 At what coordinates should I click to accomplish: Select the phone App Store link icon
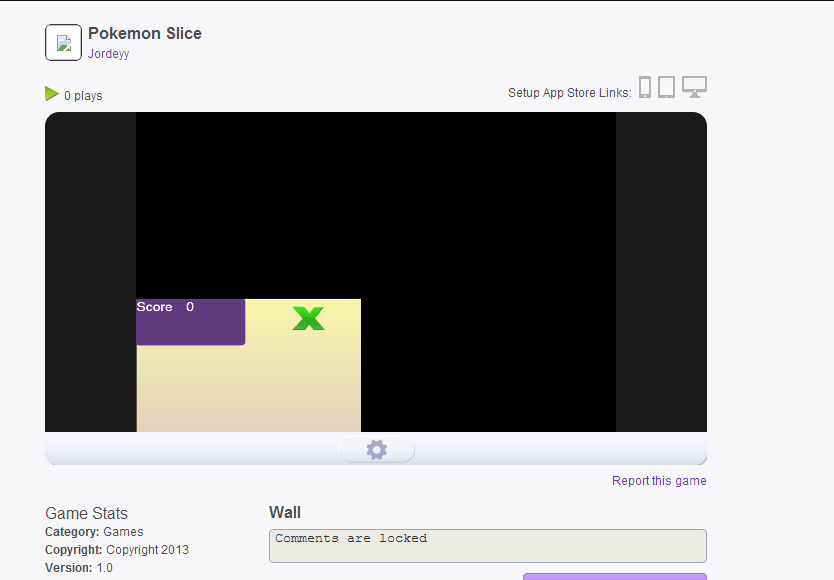645,87
